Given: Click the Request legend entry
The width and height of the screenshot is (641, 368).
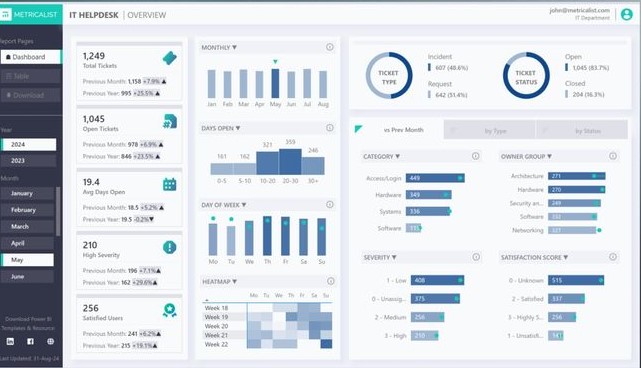Looking at the screenshot, I should pyautogui.click(x=447, y=90).
